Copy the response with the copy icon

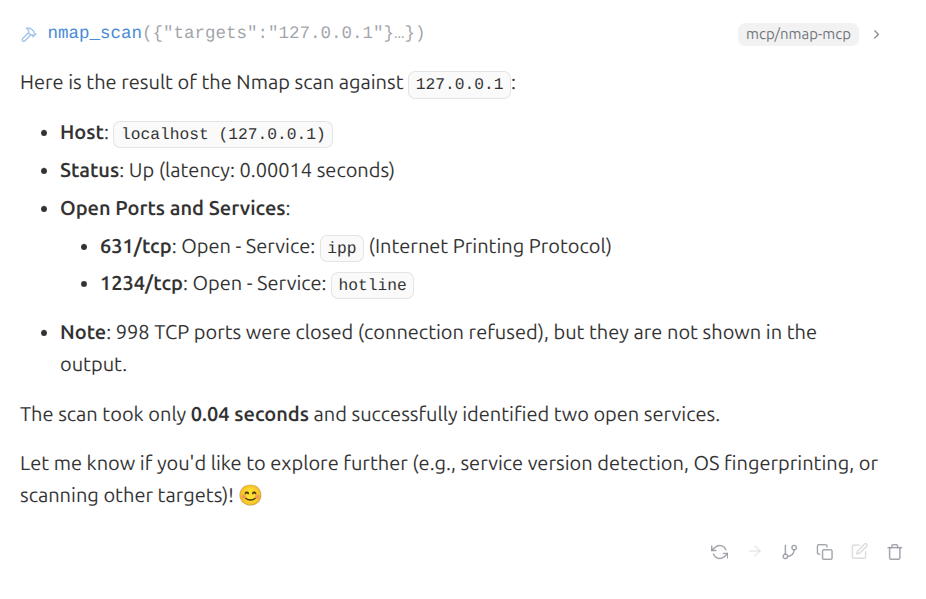(x=824, y=551)
